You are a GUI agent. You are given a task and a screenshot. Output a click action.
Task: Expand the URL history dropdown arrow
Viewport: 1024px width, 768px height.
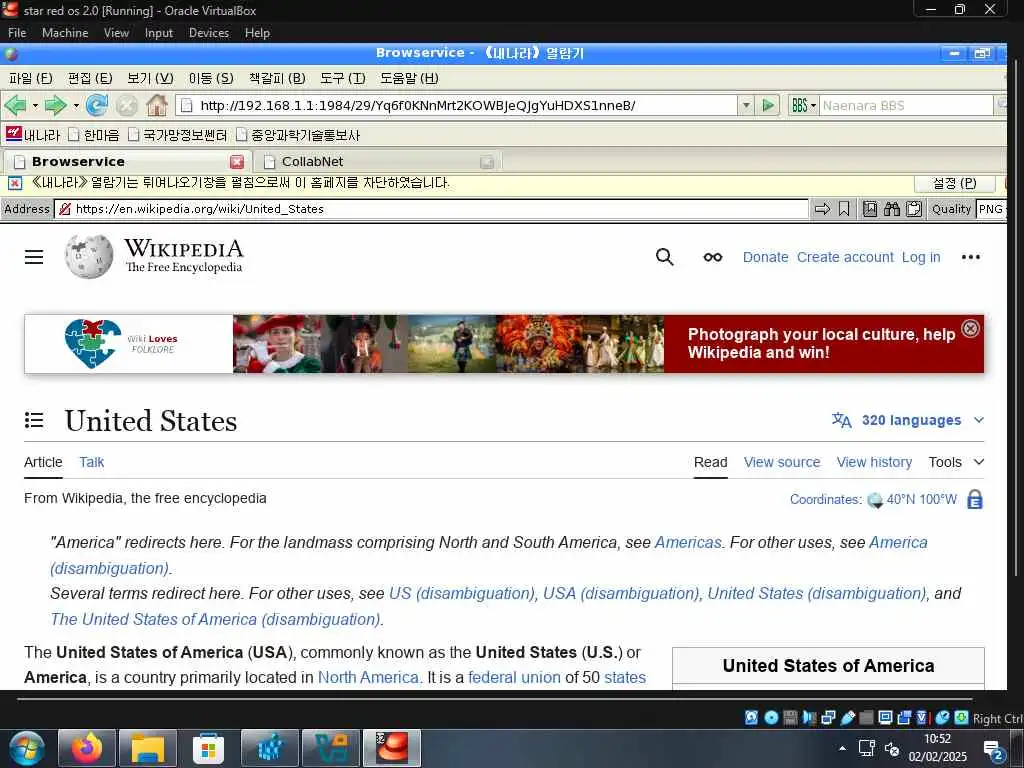click(746, 105)
